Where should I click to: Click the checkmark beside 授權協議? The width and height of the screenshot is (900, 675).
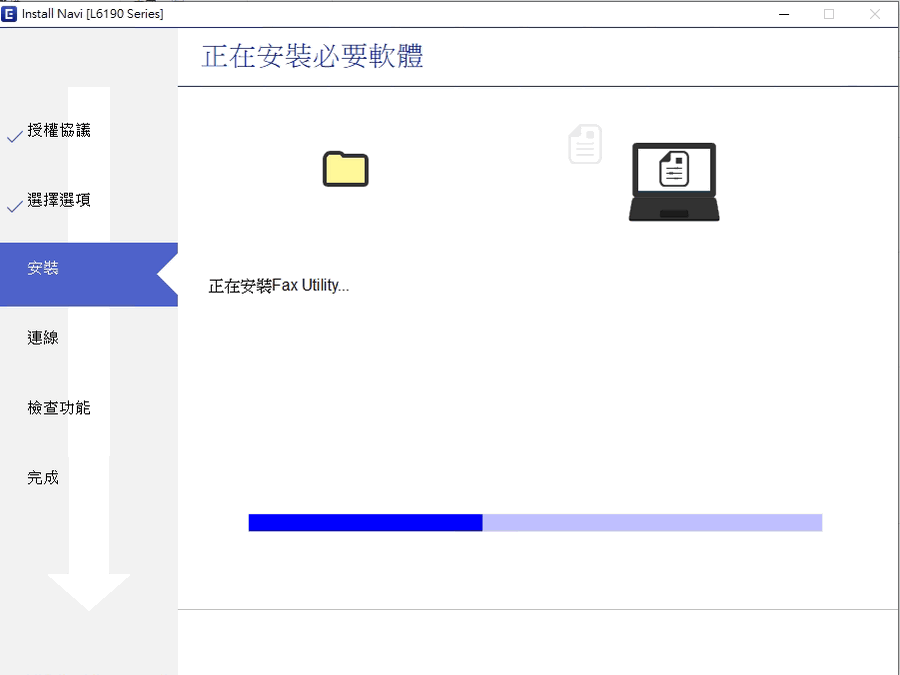[x=14, y=136]
